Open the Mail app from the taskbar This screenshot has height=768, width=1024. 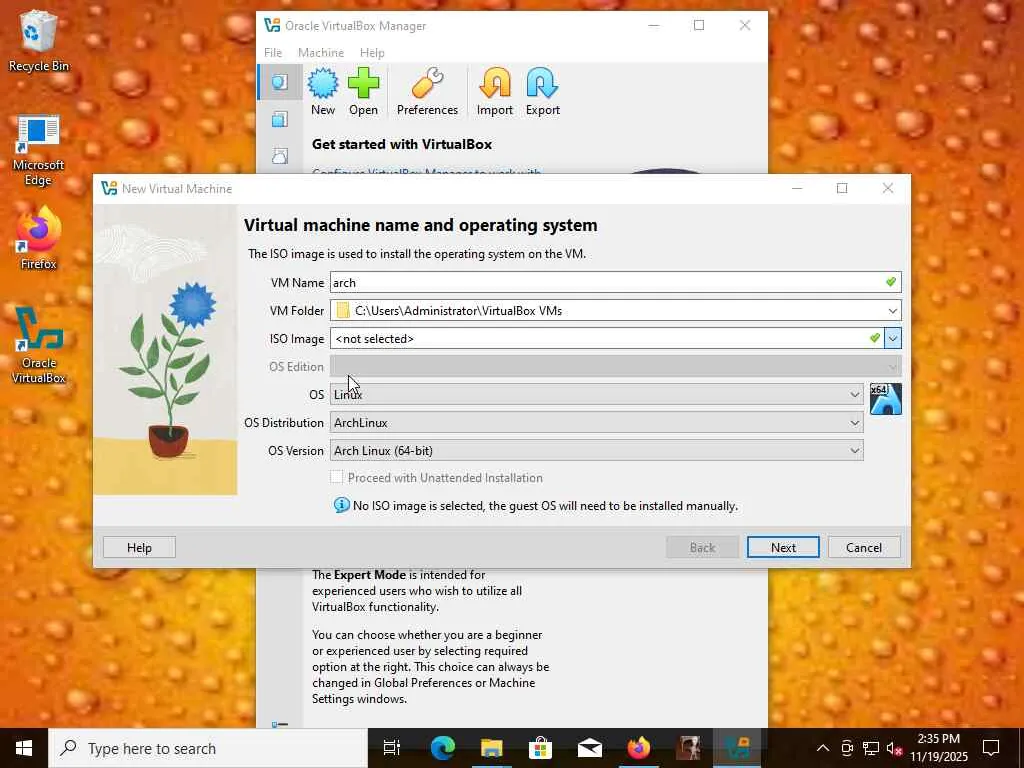[590, 748]
